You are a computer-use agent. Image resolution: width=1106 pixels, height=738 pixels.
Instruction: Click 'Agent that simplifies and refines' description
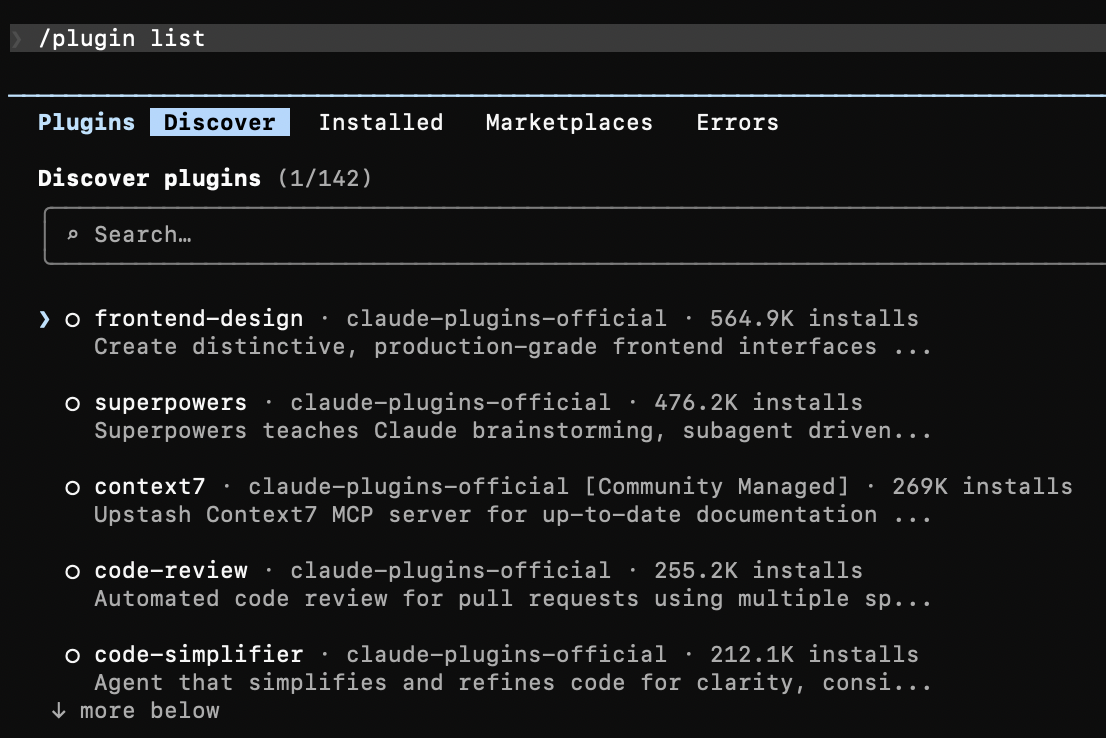(513, 683)
